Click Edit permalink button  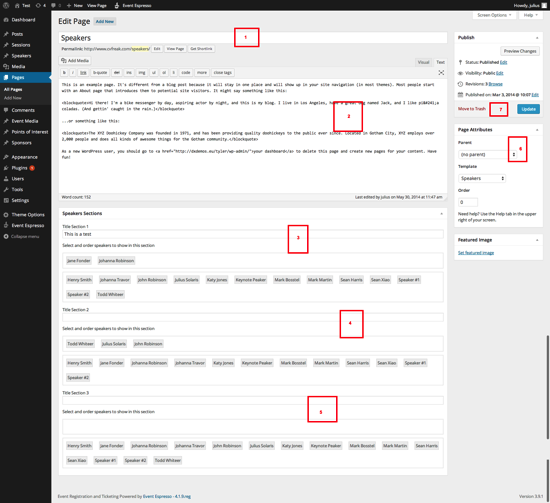(x=157, y=49)
